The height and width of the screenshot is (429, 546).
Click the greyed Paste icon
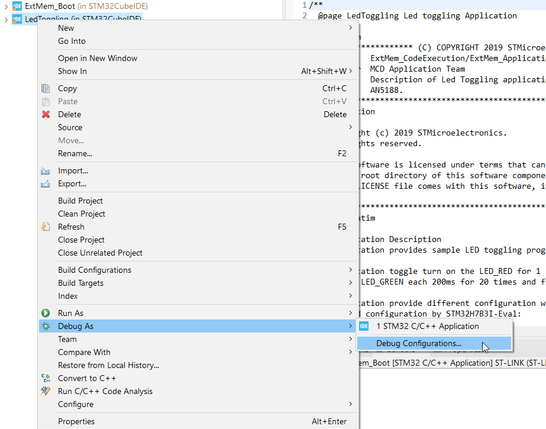click(x=46, y=101)
